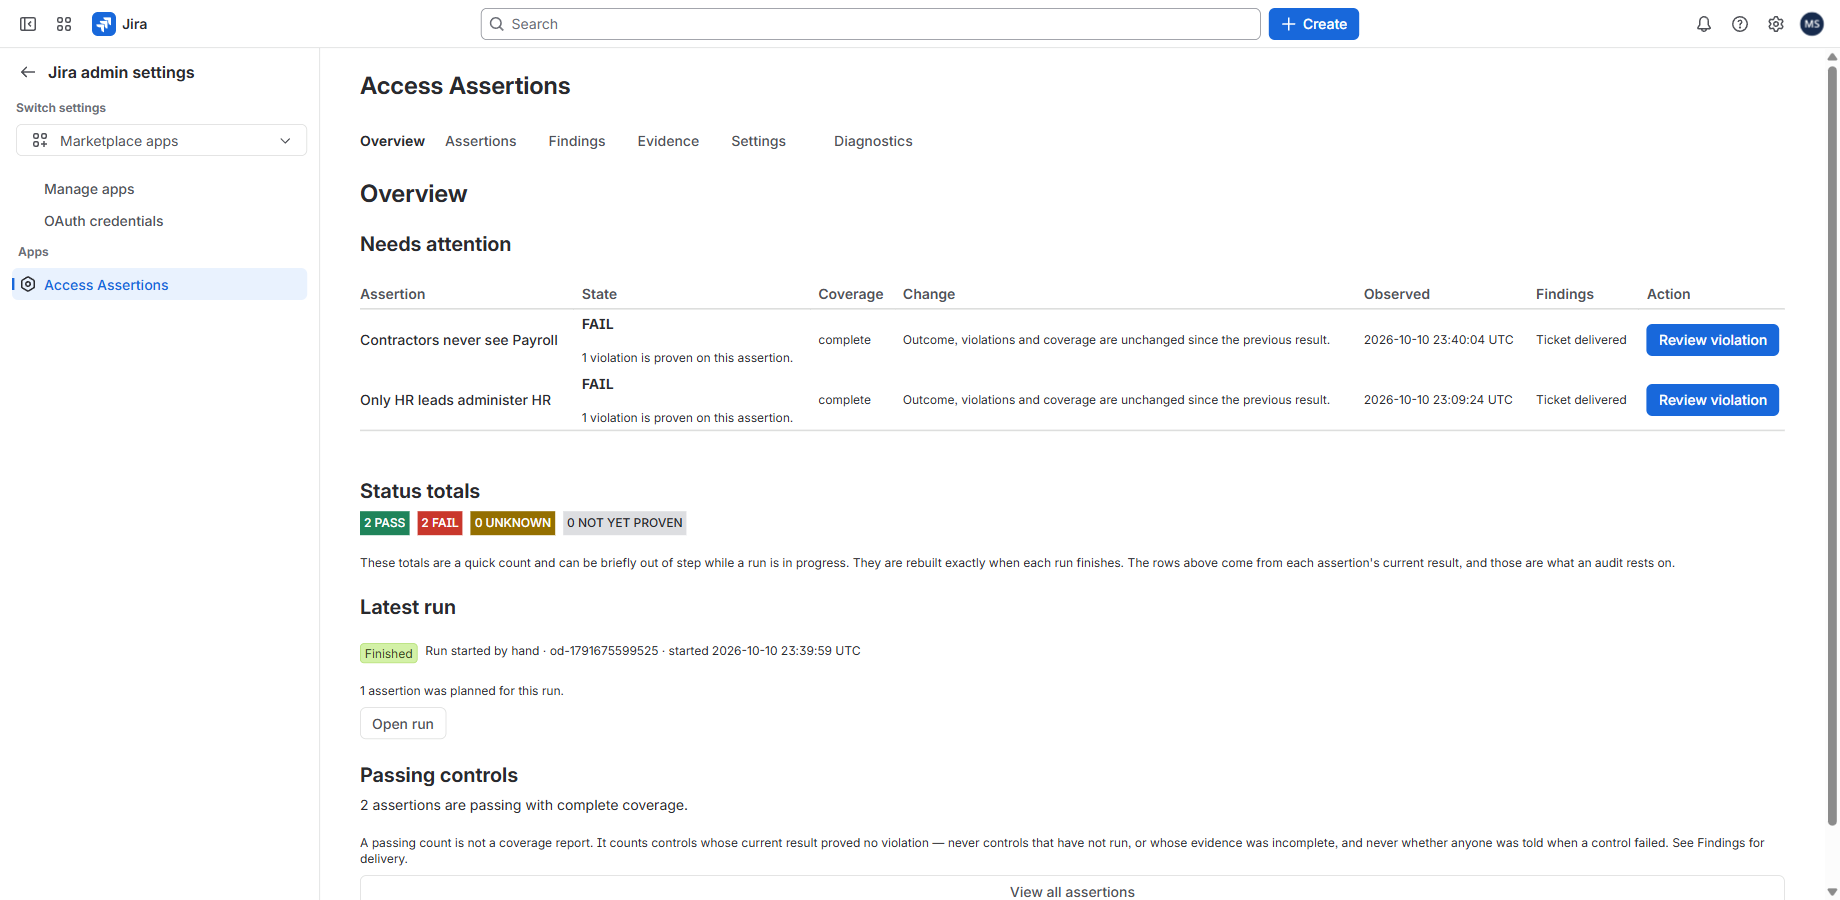Click the 0 UNKNOWN status badge

tap(513, 523)
